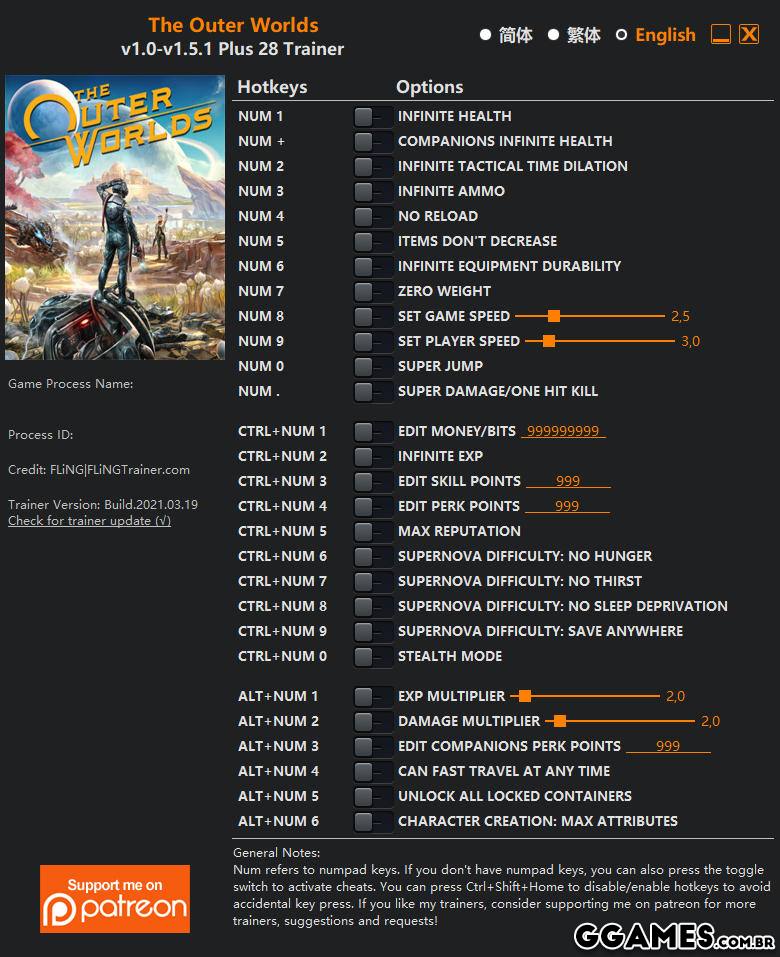
Task: Select the English language radio button
Action: click(x=621, y=35)
